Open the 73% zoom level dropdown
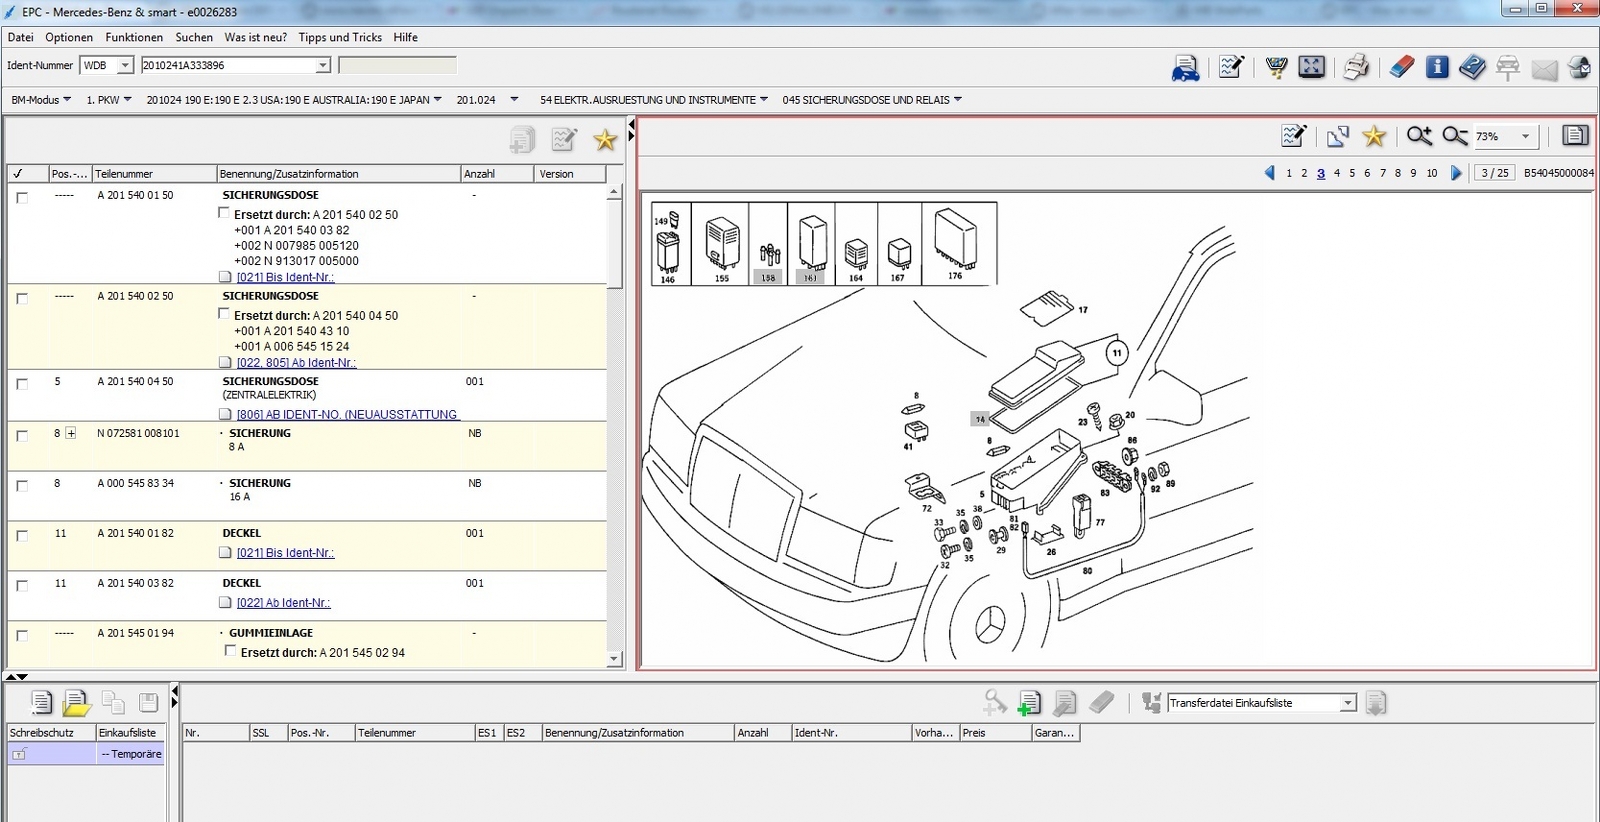The image size is (1600, 822). pyautogui.click(x=1525, y=136)
